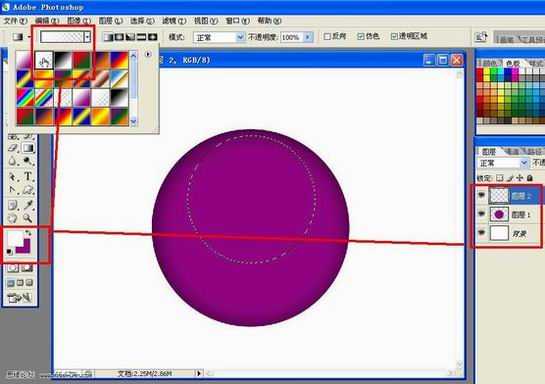Enable lock all (padlock) in Layers panel

(530, 178)
